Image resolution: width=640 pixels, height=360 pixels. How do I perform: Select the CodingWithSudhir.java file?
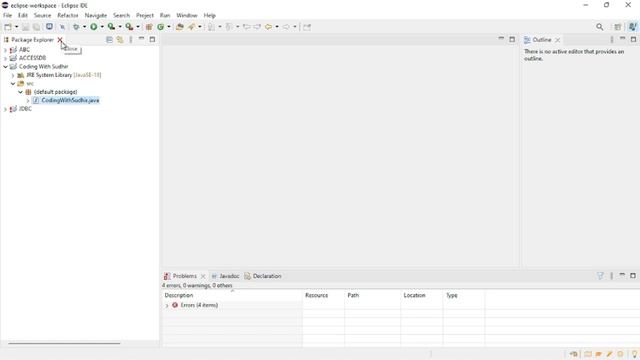coord(70,100)
